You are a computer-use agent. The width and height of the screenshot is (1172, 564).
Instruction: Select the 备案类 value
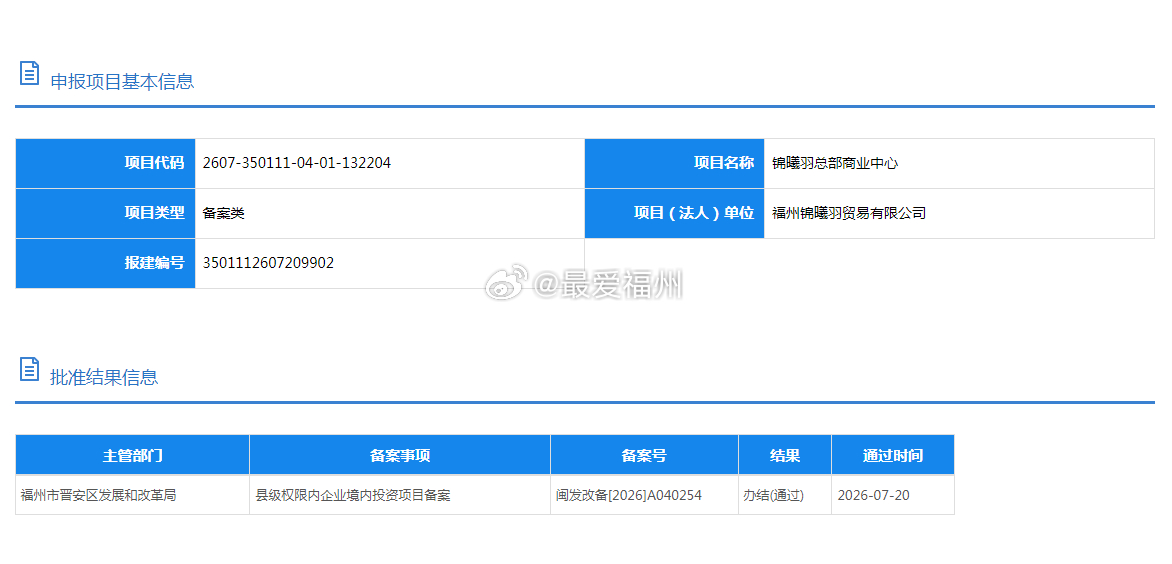pos(223,214)
